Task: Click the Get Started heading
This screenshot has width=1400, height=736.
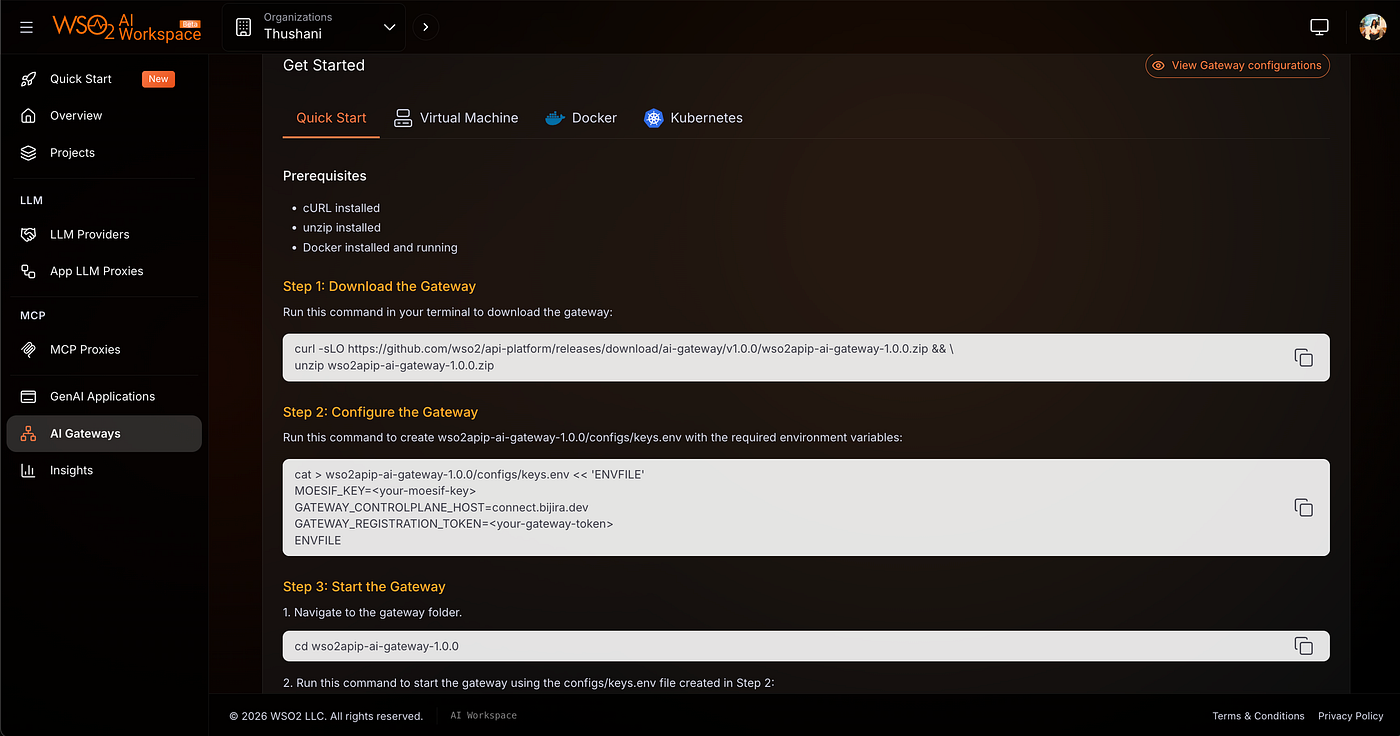Action: (x=324, y=66)
